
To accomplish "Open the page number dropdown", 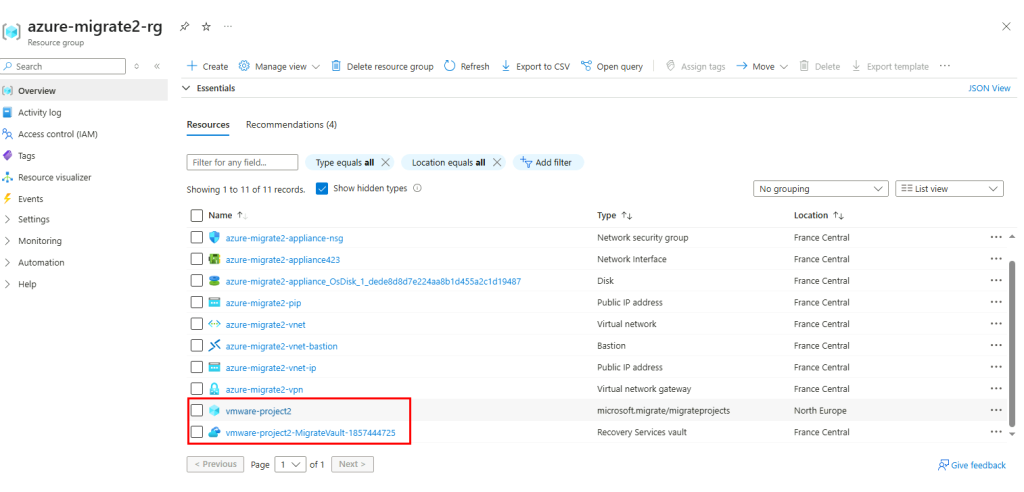I will point(290,465).
